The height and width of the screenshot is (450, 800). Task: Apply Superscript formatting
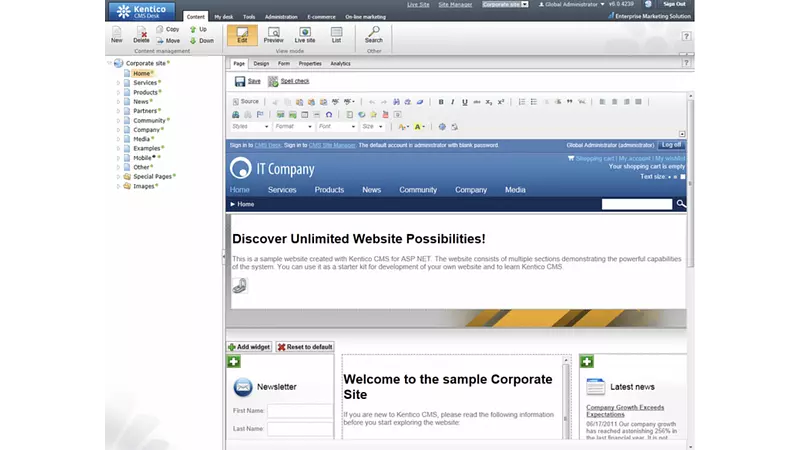(x=501, y=102)
